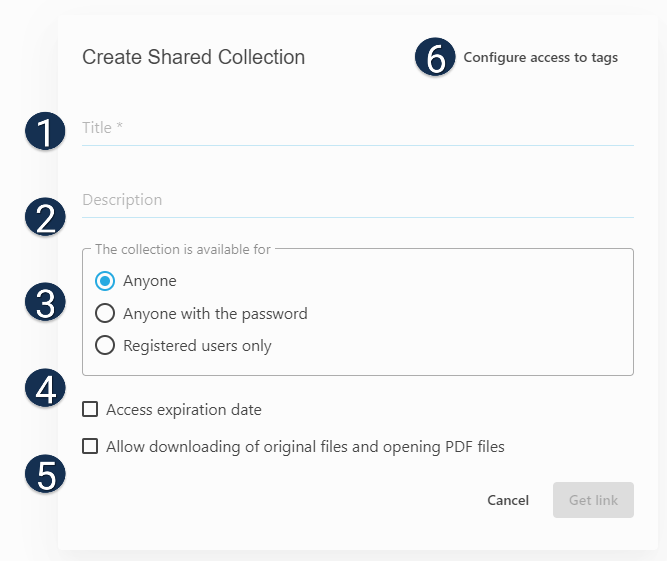Select the Registered users only radio circle
Viewport: 667px width, 561px height.
(x=104, y=346)
